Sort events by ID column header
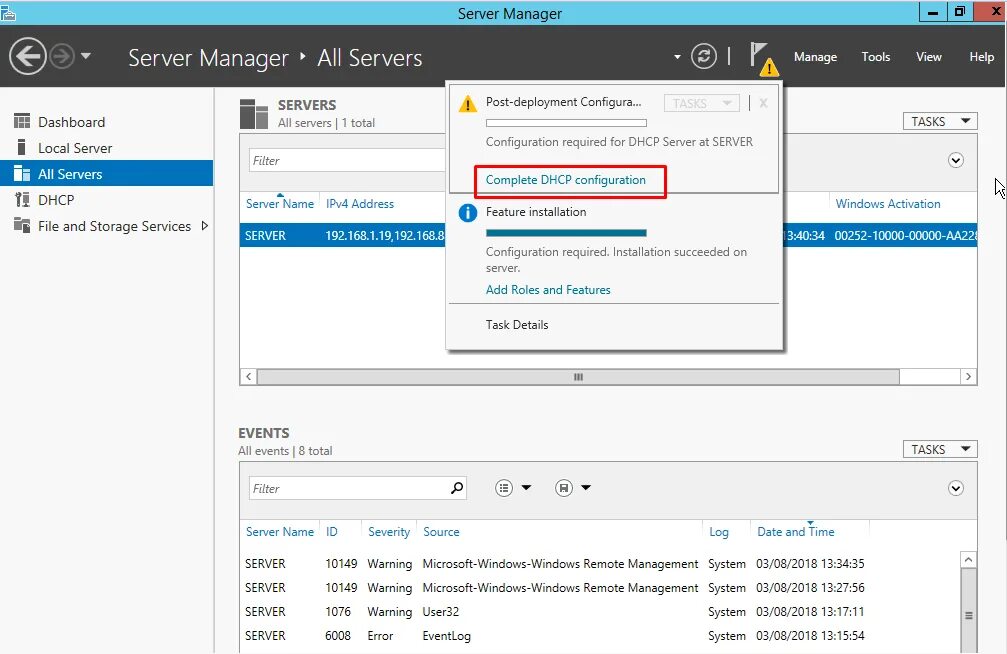This screenshot has height=654, width=1007. coord(331,532)
